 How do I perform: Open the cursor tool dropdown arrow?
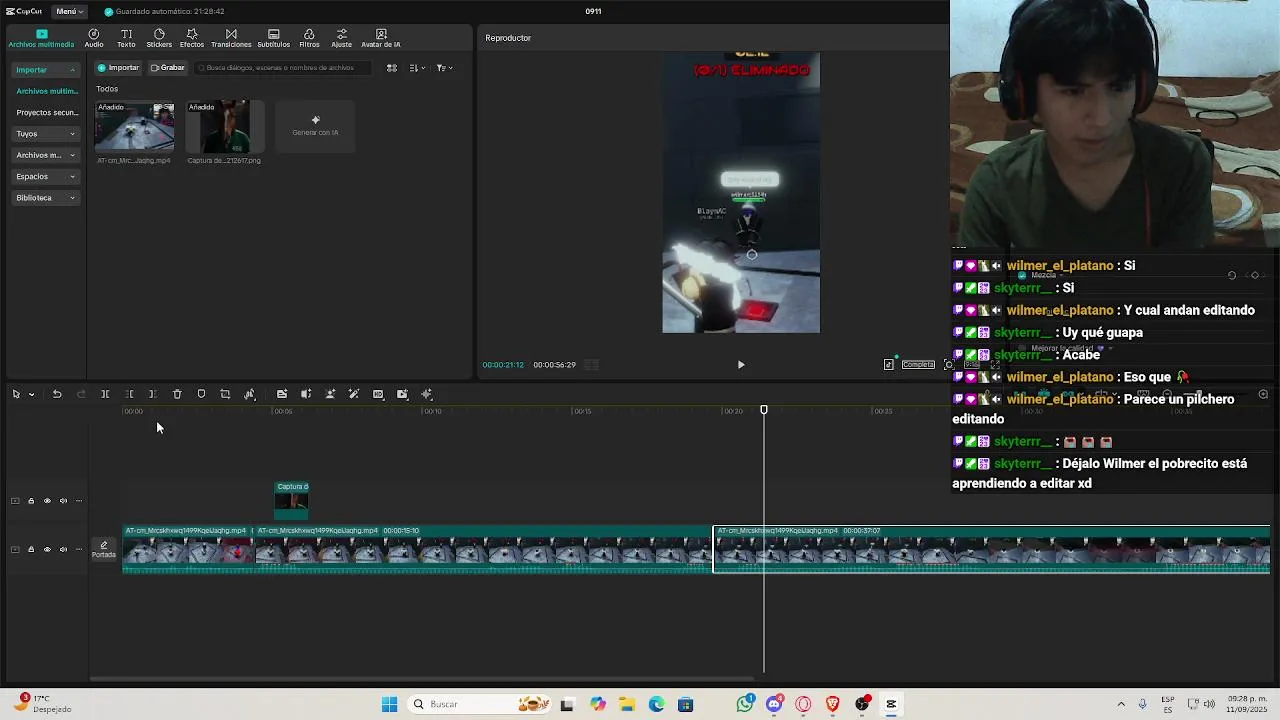click(32, 394)
